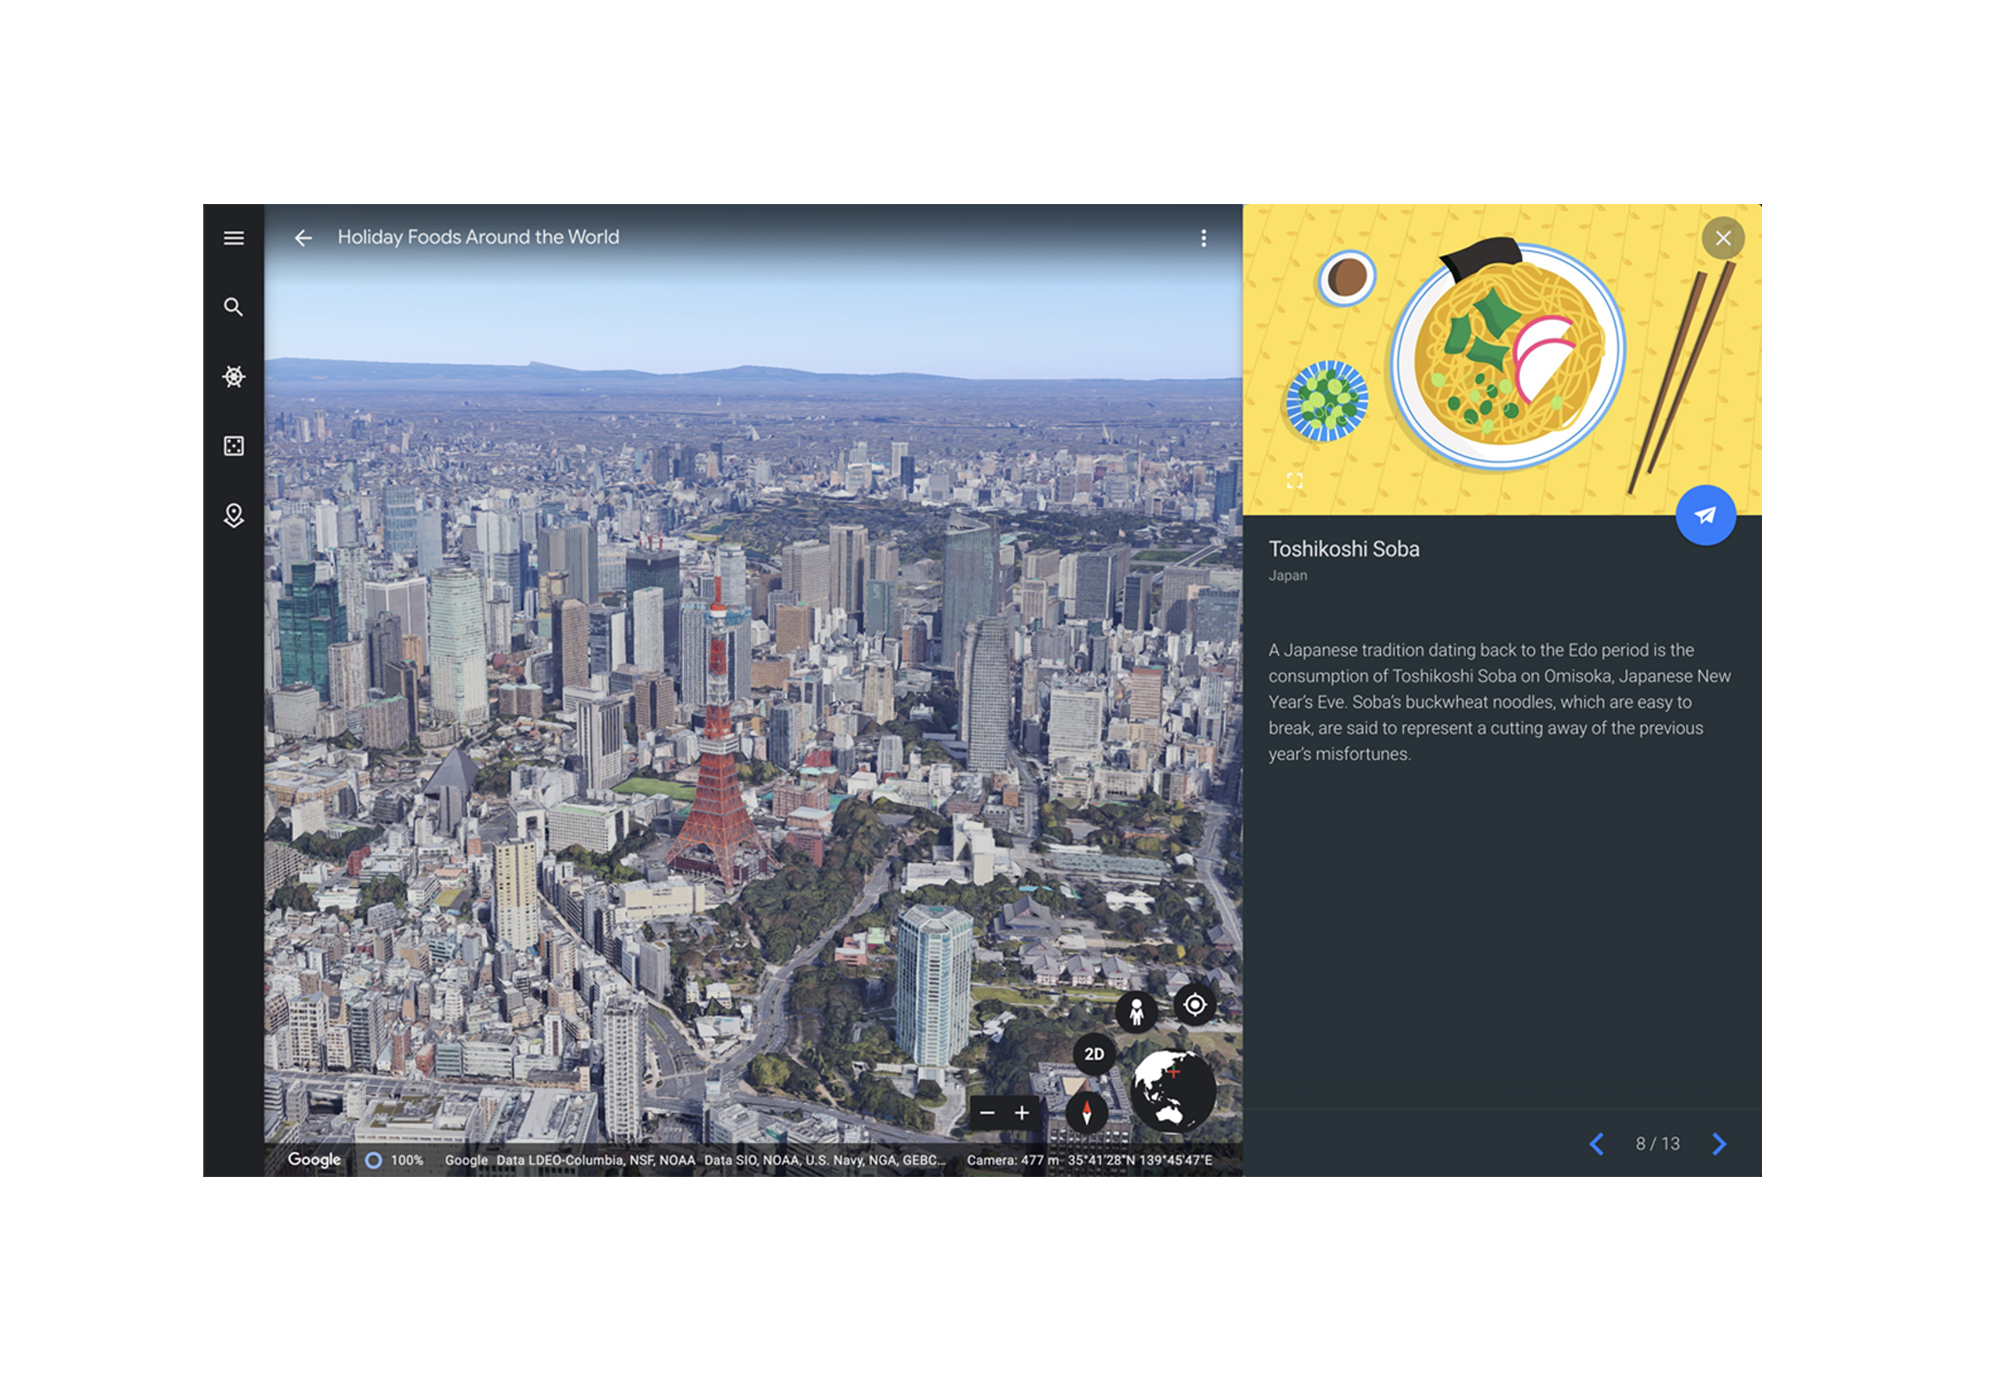Image resolution: width=2000 pixels, height=1400 pixels.
Task: Click the I'm Feeling Lucky dice
Action: (x=233, y=446)
